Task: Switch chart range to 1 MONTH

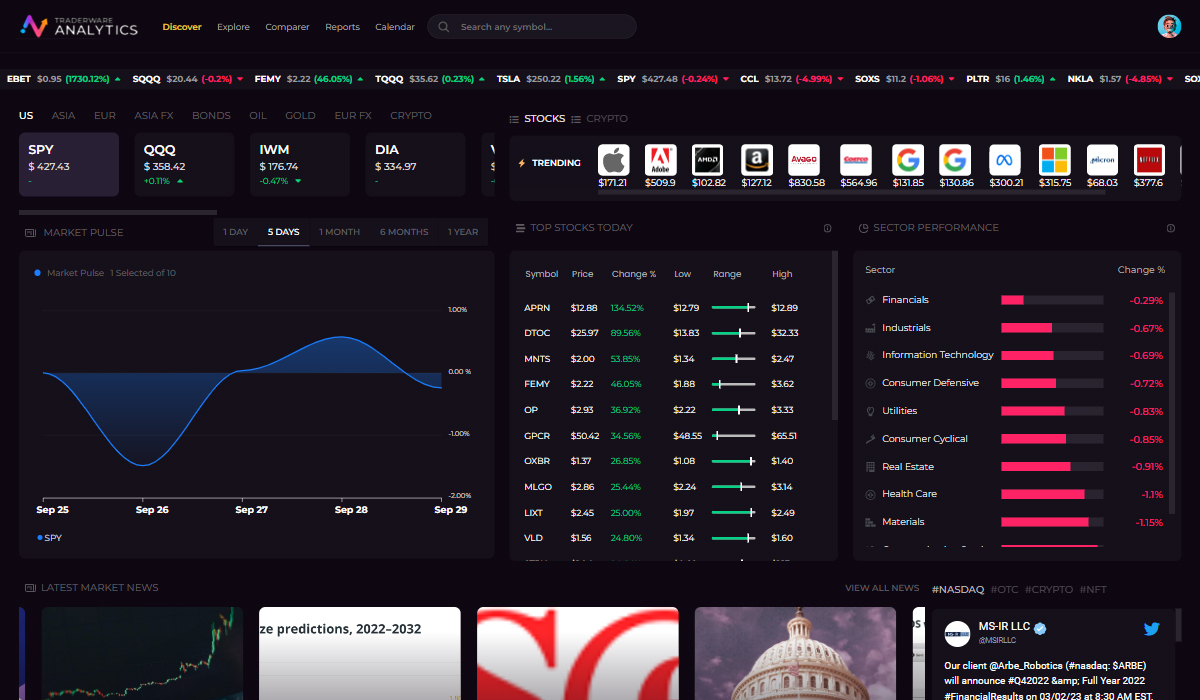Action: point(339,231)
